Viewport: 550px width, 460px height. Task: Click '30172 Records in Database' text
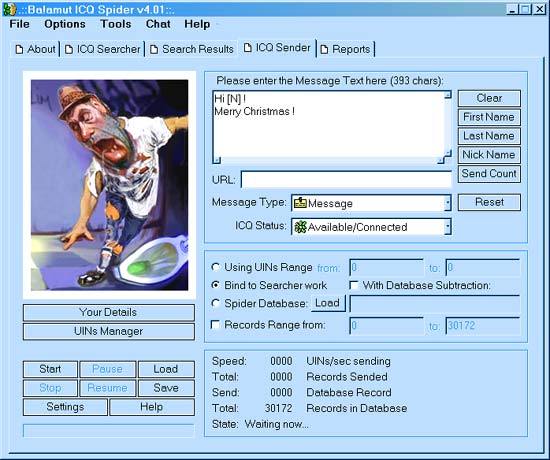336,408
